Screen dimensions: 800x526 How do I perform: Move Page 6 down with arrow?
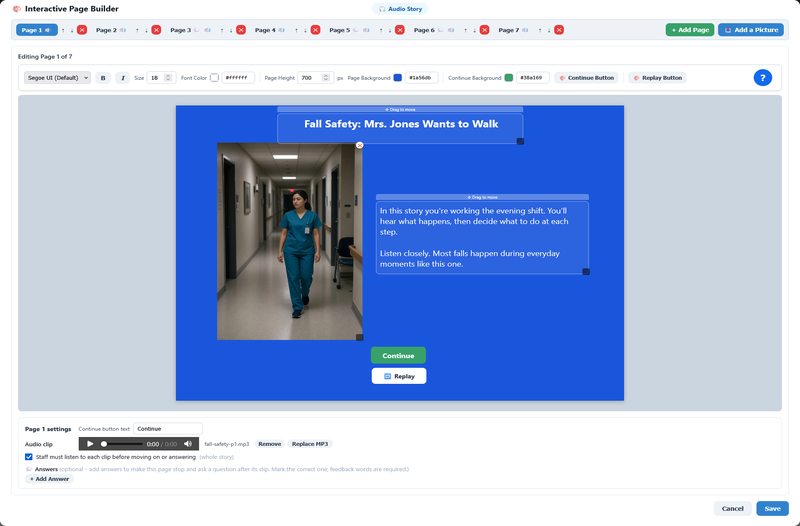[x=475, y=30]
